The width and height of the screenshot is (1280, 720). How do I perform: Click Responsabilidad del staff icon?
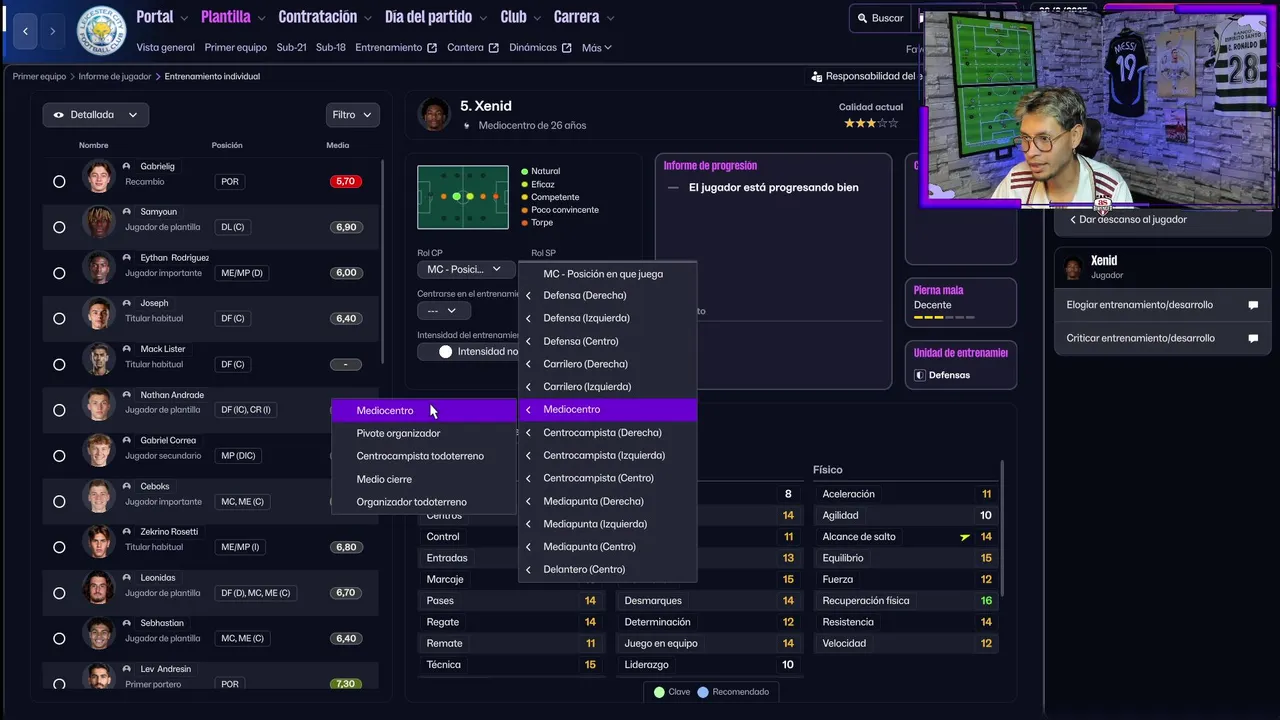(x=817, y=76)
